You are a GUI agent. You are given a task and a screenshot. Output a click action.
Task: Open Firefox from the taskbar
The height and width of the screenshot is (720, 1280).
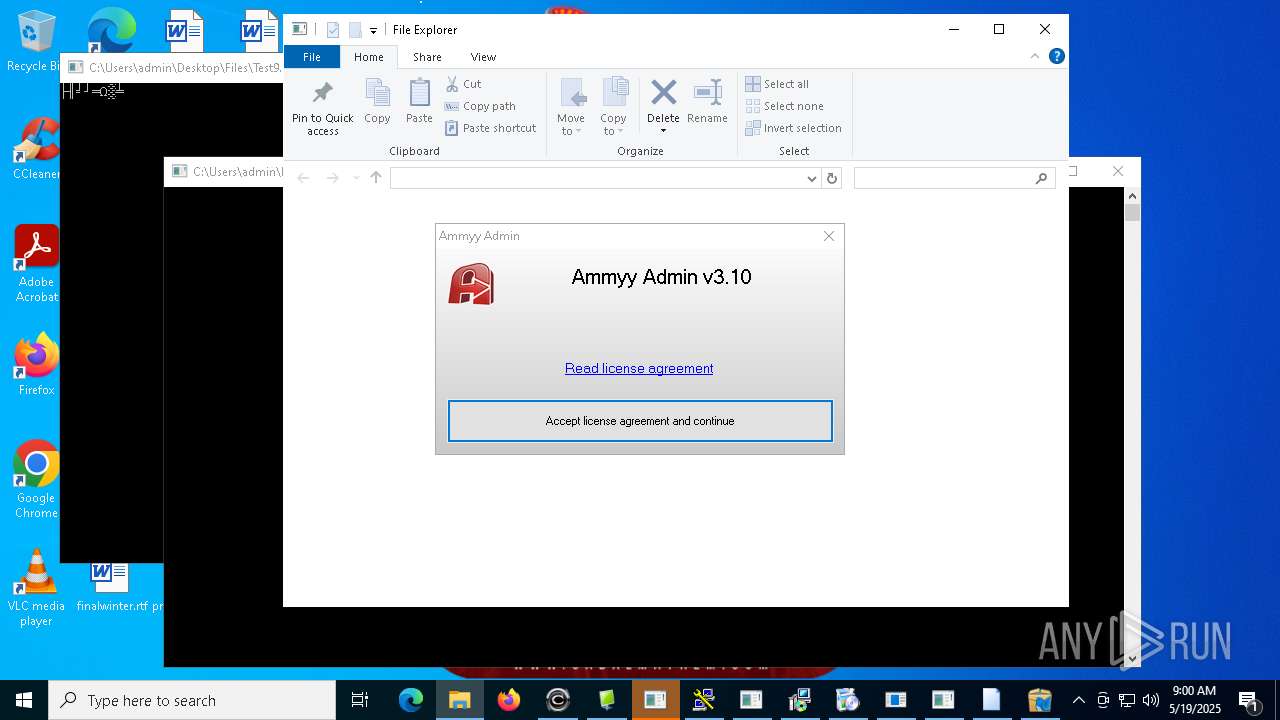pyautogui.click(x=508, y=700)
